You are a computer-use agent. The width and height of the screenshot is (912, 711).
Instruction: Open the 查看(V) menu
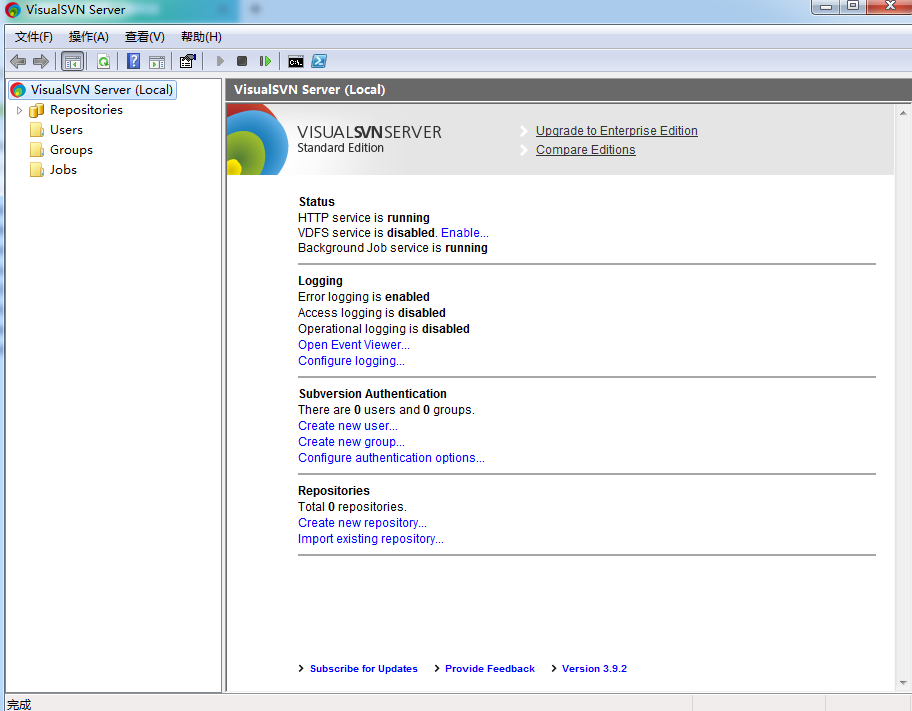[144, 37]
